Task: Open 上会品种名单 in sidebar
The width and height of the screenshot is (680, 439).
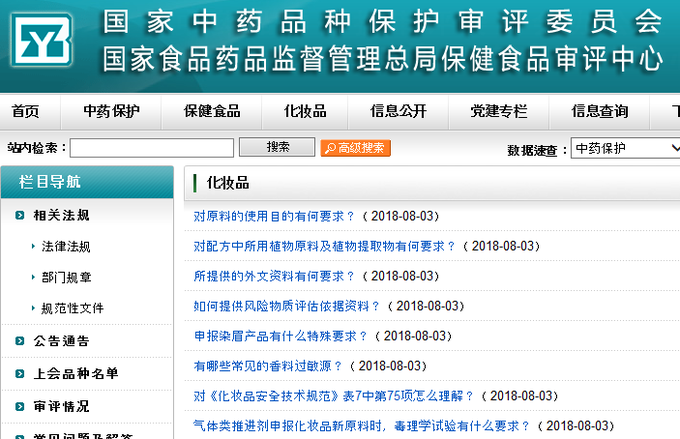Action: [x=76, y=373]
